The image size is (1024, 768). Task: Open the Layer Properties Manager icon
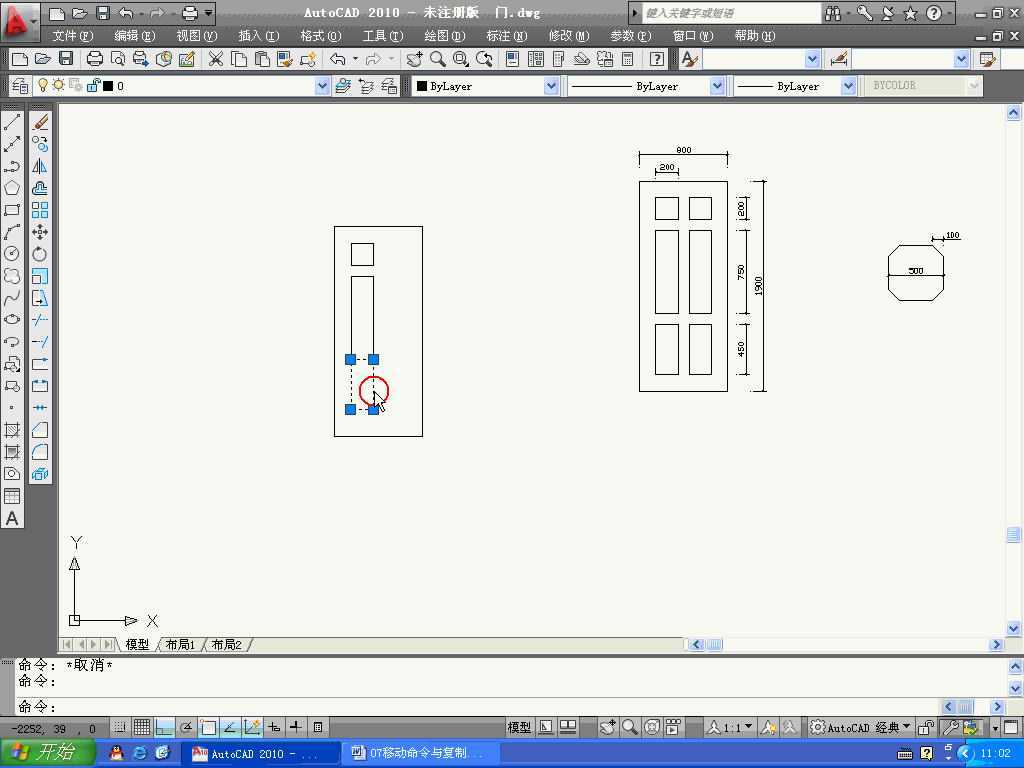click(x=20, y=86)
